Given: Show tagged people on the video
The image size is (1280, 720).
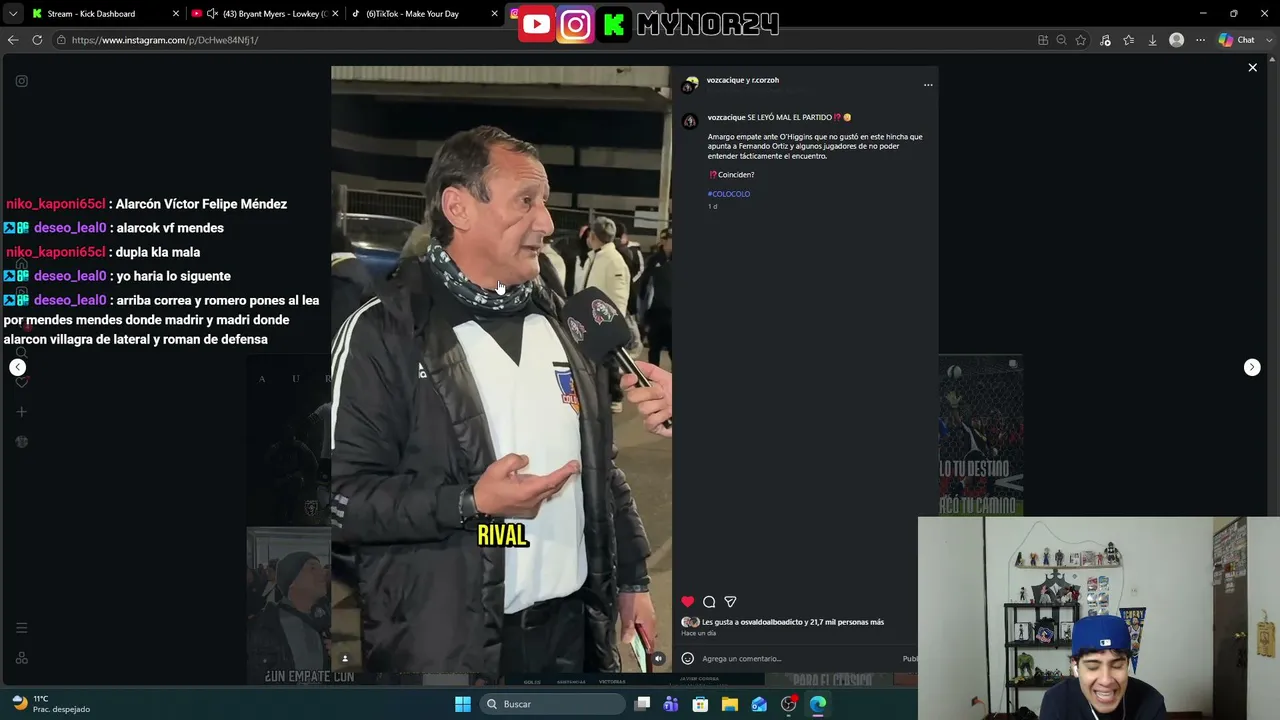Looking at the screenshot, I should click(x=345, y=659).
